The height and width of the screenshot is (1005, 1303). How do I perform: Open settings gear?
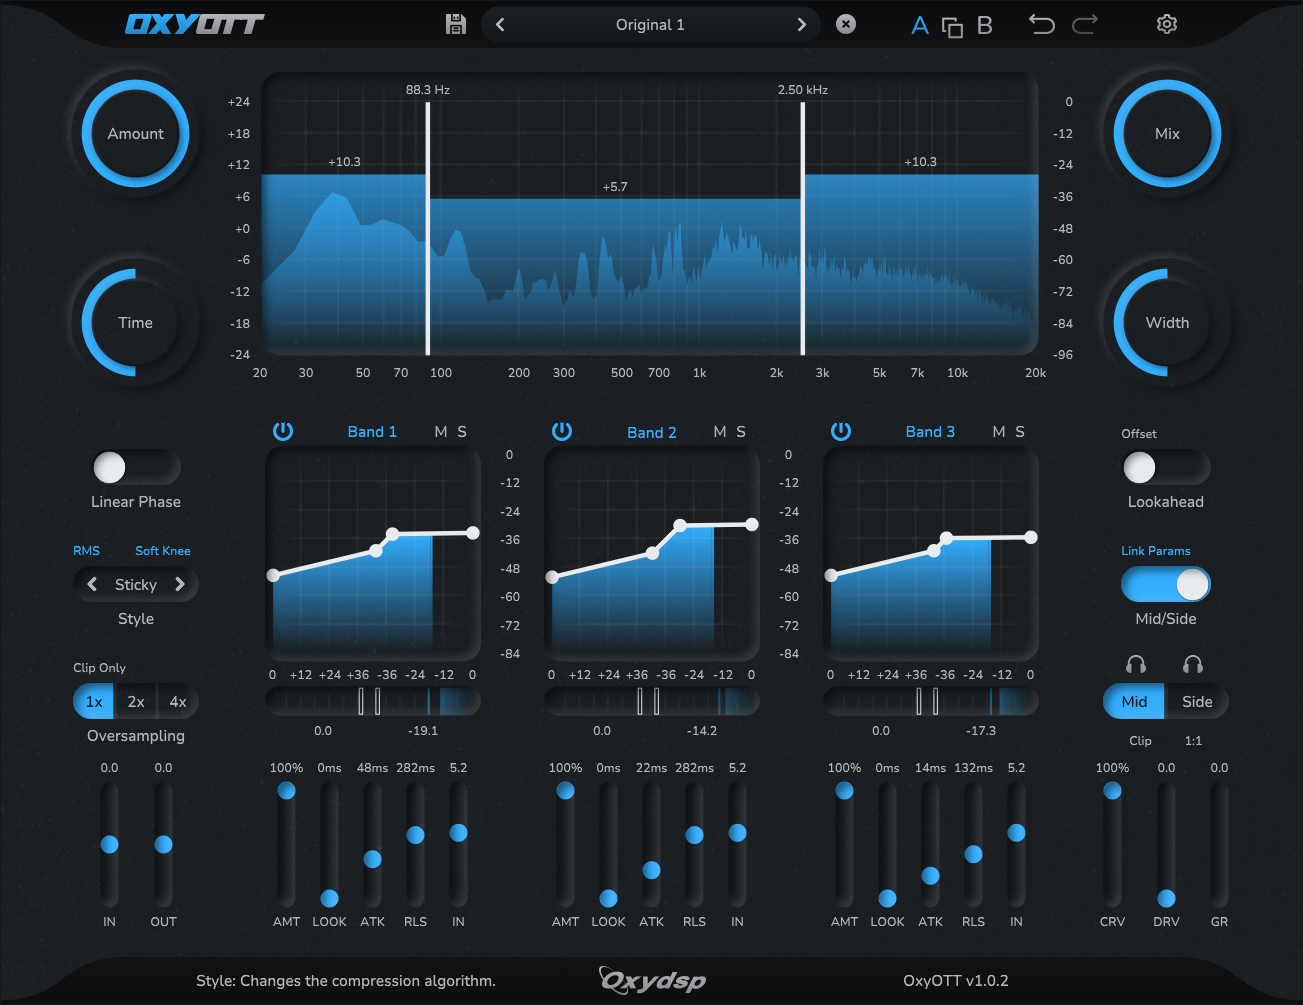tap(1167, 24)
